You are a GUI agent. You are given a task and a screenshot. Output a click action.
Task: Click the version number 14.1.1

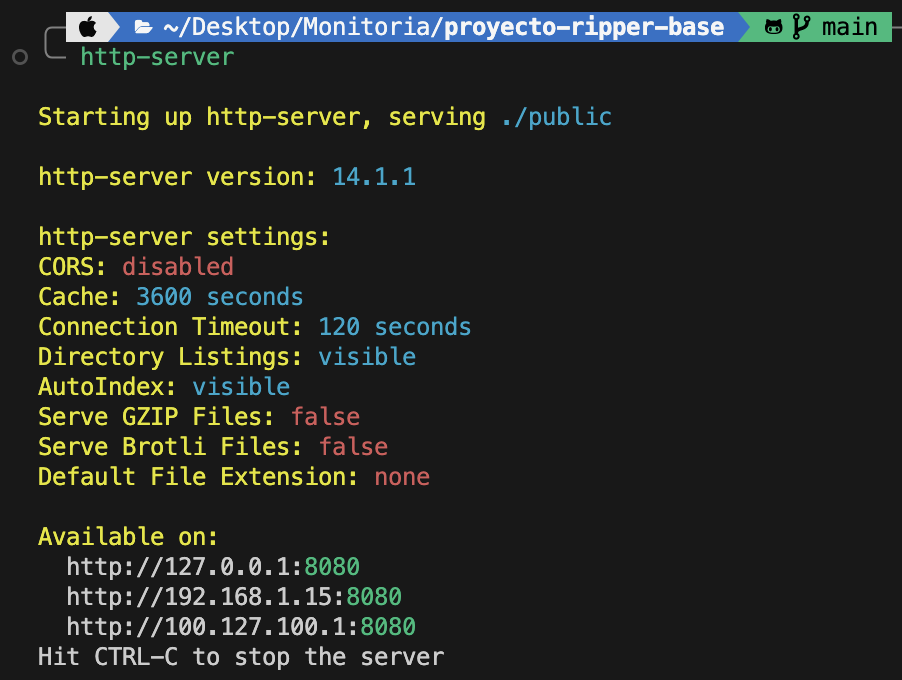point(374,177)
